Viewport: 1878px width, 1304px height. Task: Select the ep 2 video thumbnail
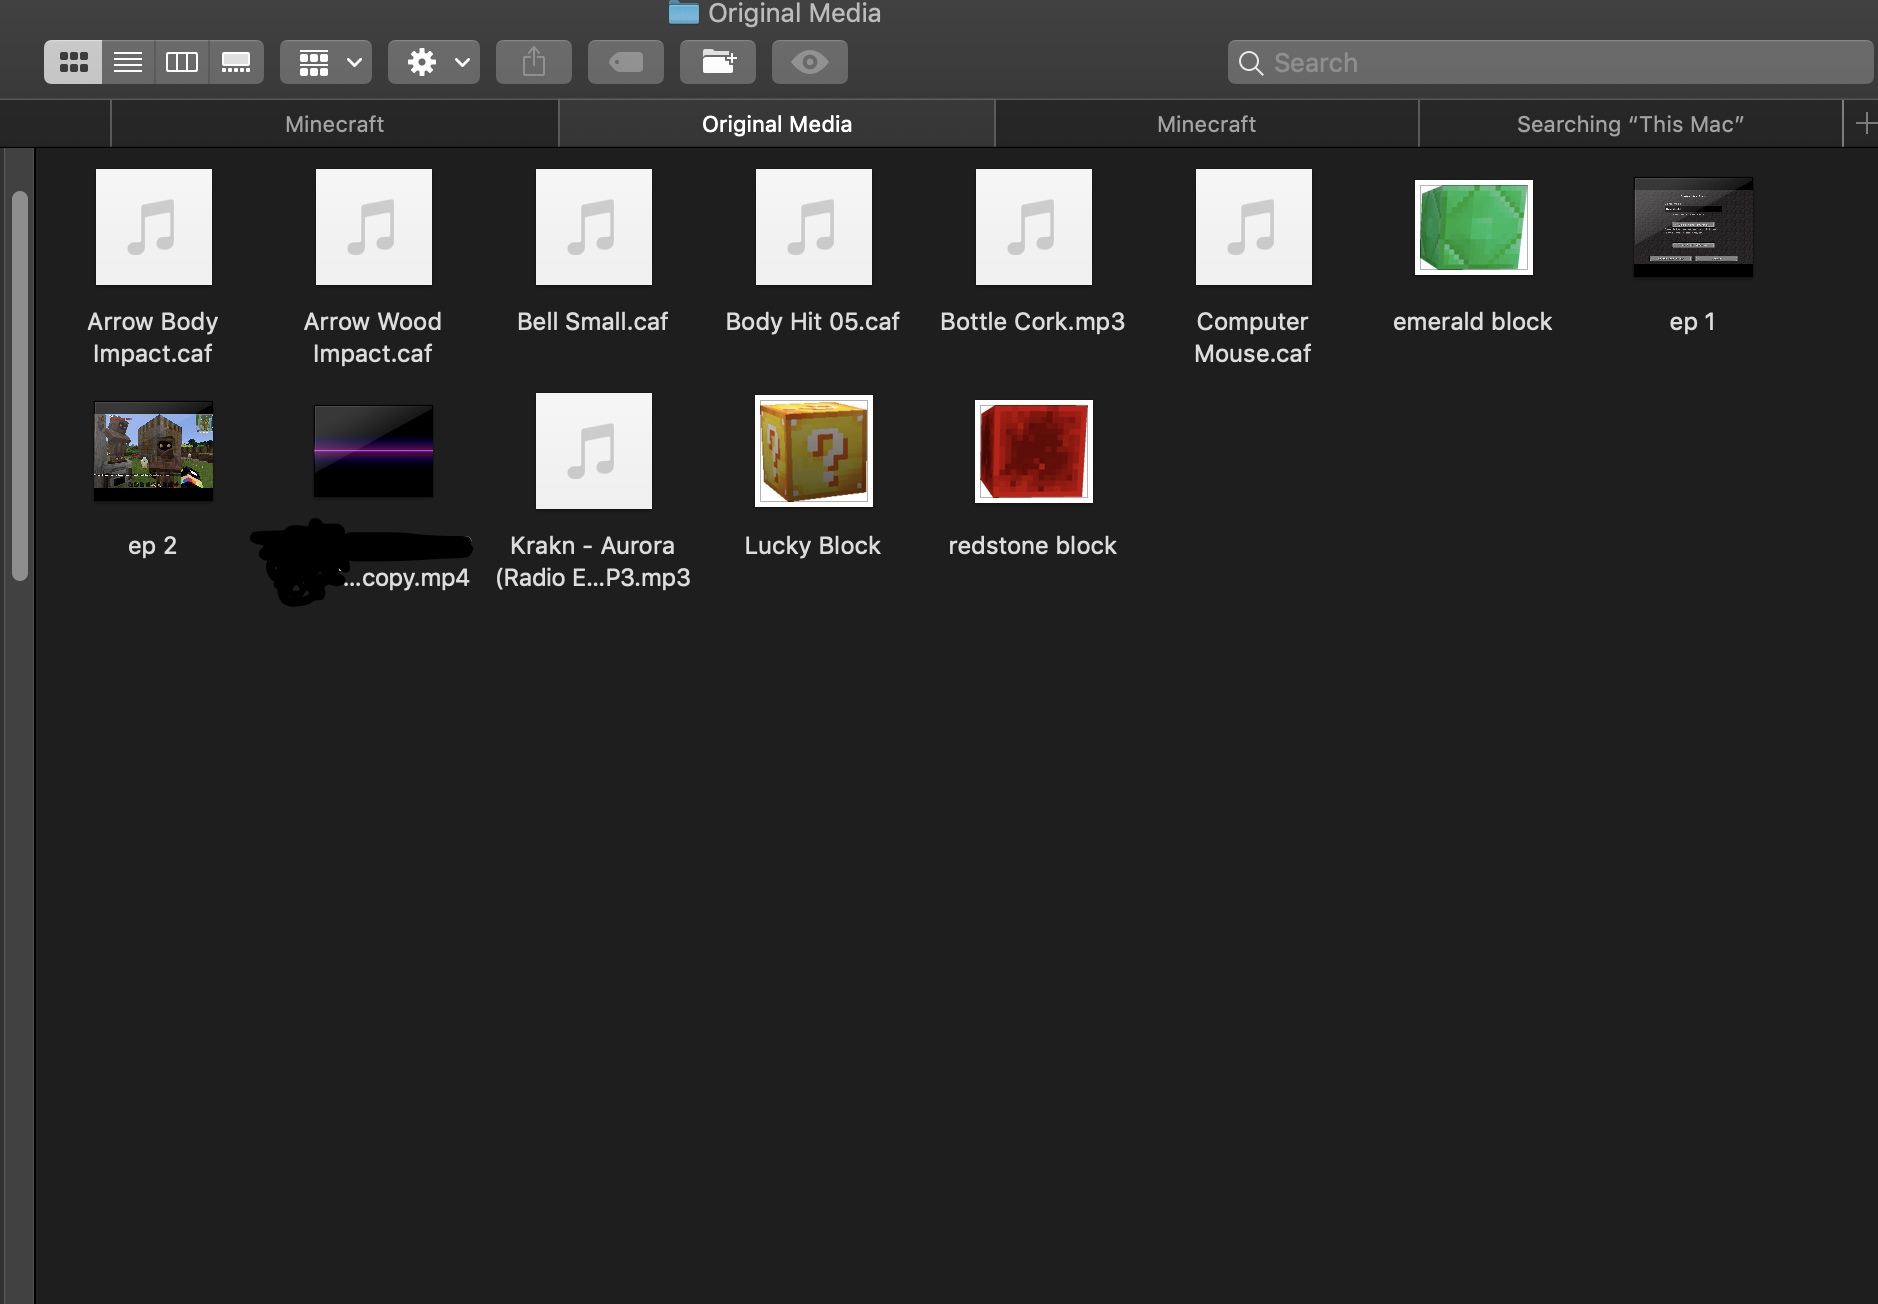(154, 451)
